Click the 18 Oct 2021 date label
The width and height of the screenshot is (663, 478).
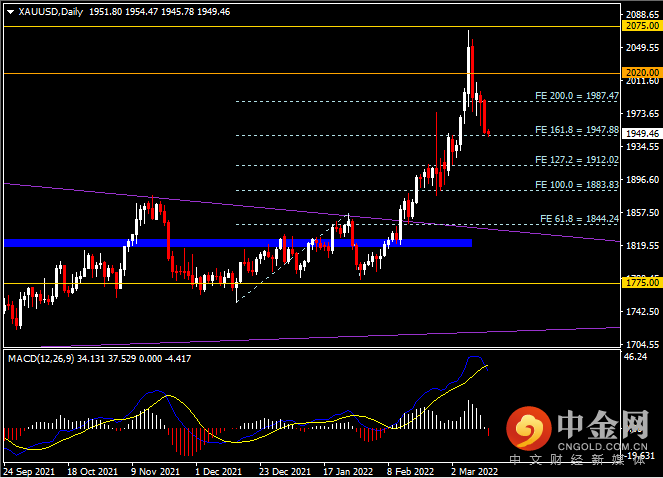[x=92, y=471]
